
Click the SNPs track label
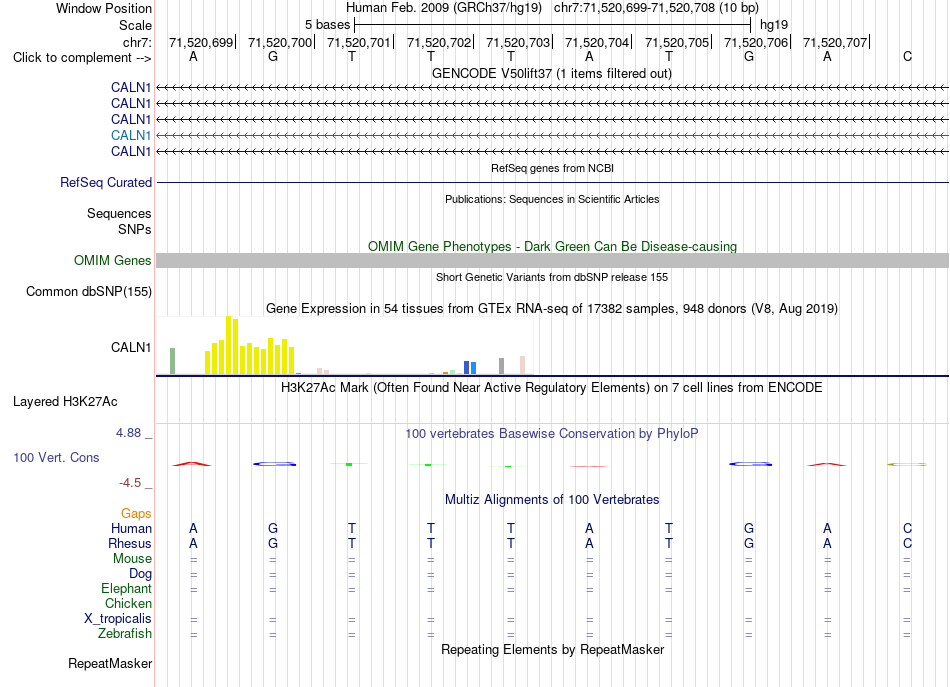135,230
